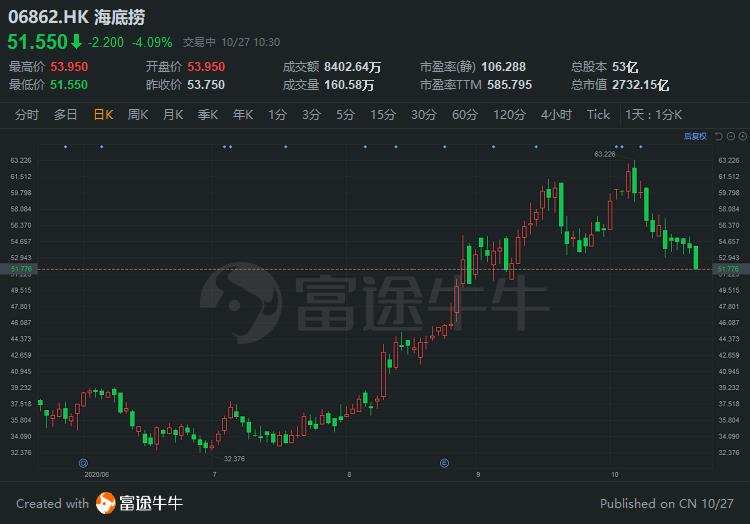Switch to the 120分 chart interval
This screenshot has width=750, height=524.
pyautogui.click(x=509, y=115)
